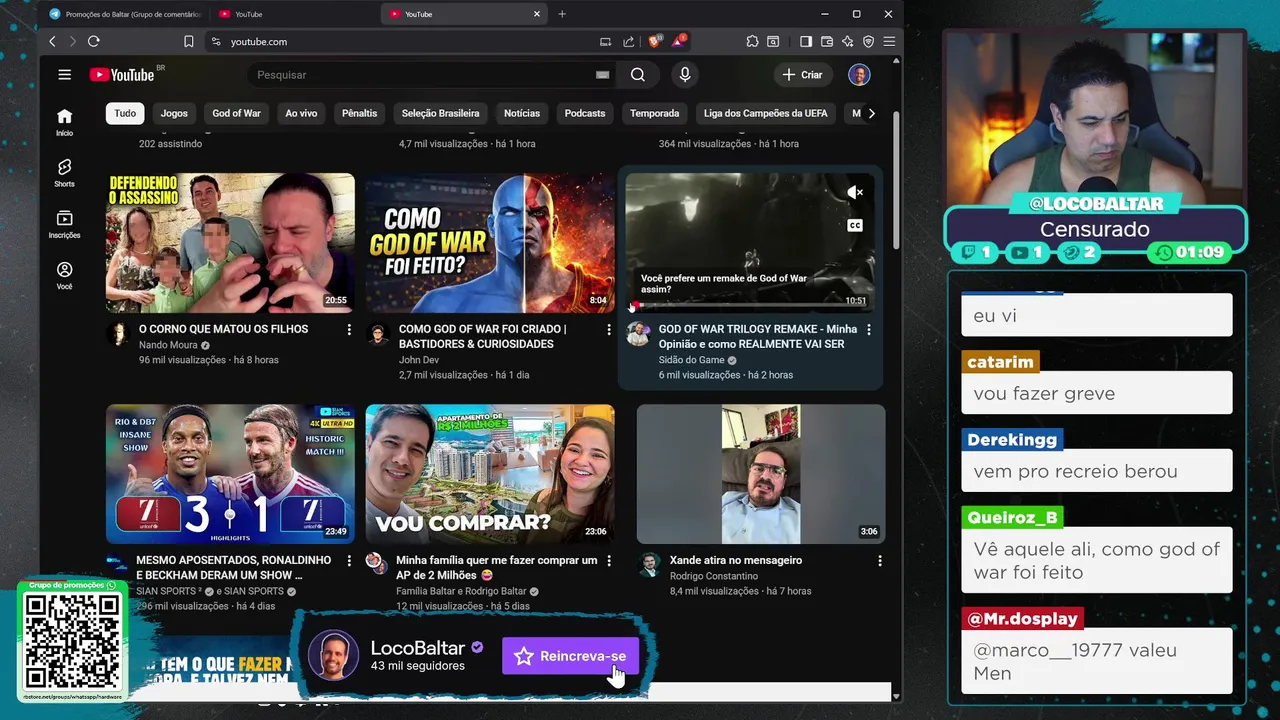Show more category chips with right arrow
Screen dimensions: 1280x720
click(x=871, y=113)
